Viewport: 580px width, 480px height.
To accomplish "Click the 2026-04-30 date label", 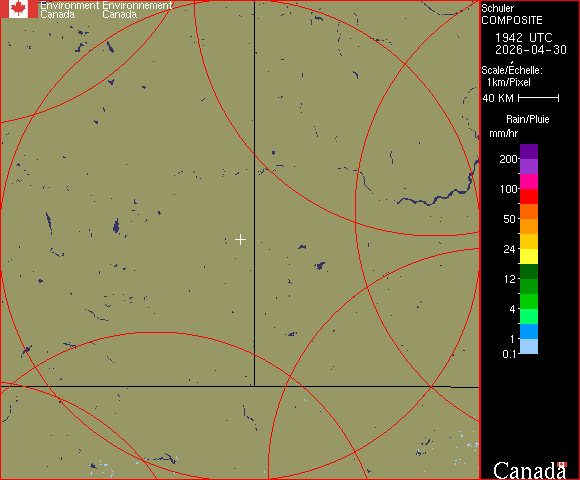I will coord(531,50).
